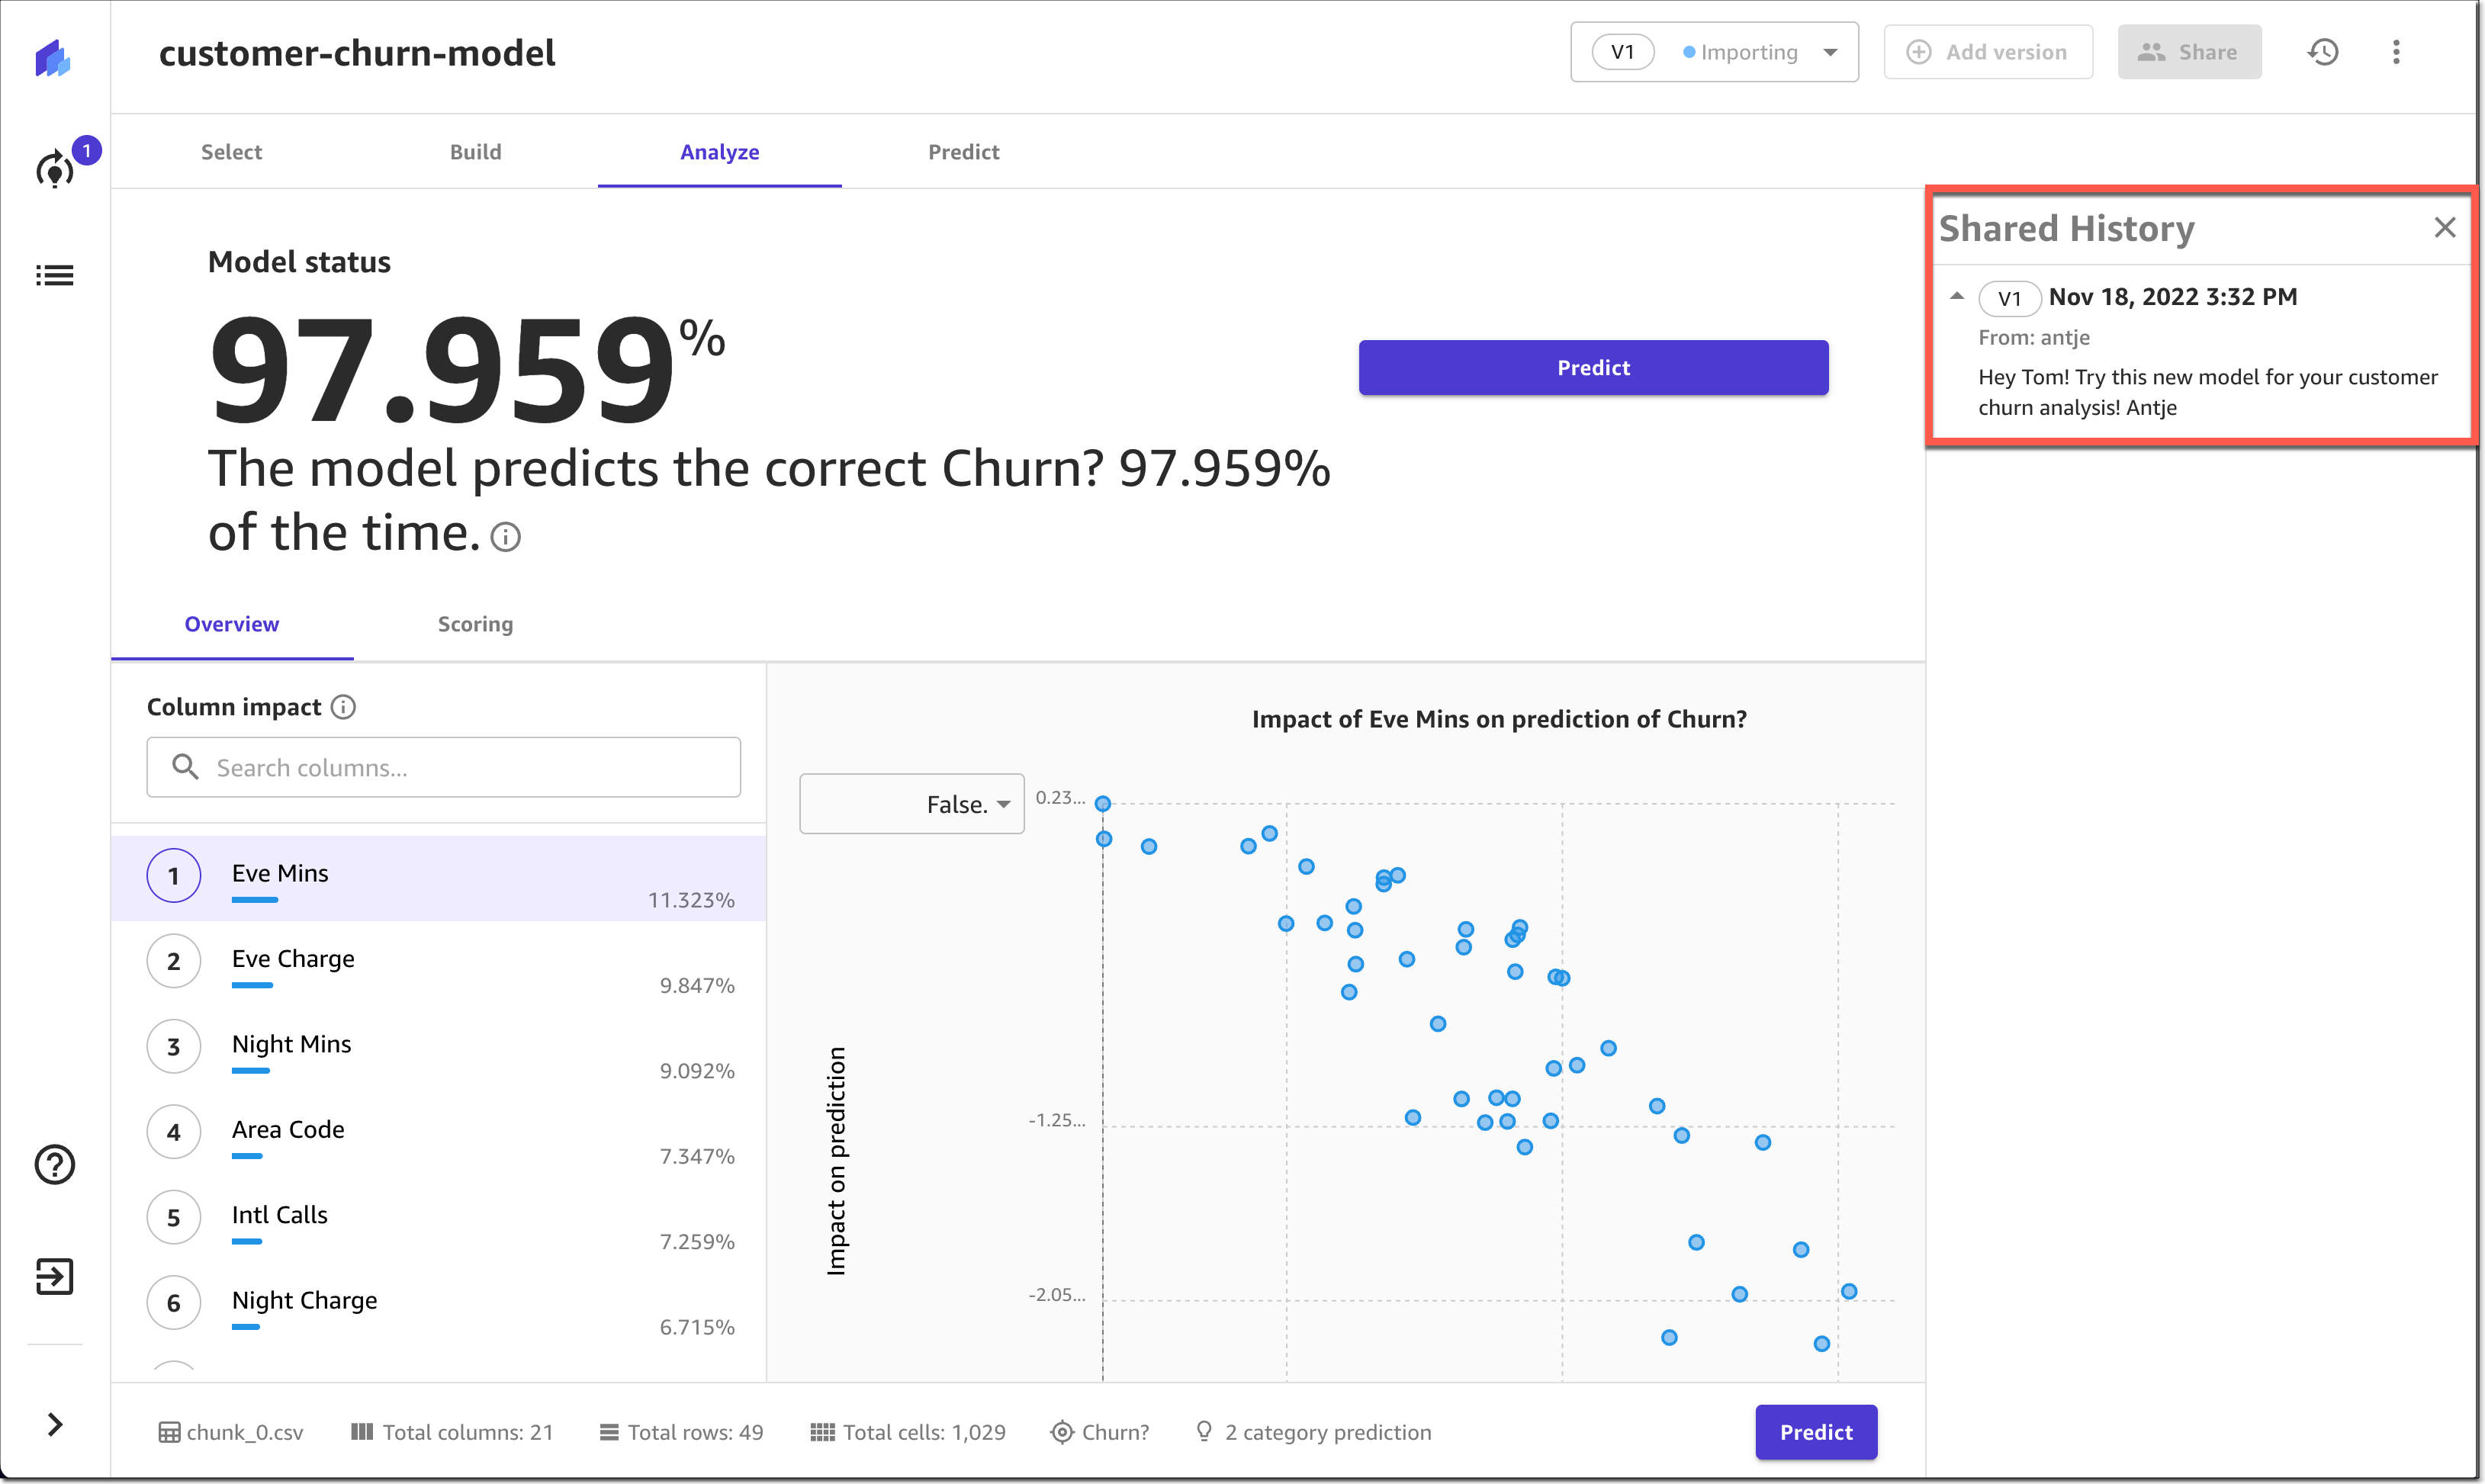Close the Shared History panel
Screen dimensions: 2485x1484
pyautogui.click(x=2444, y=228)
